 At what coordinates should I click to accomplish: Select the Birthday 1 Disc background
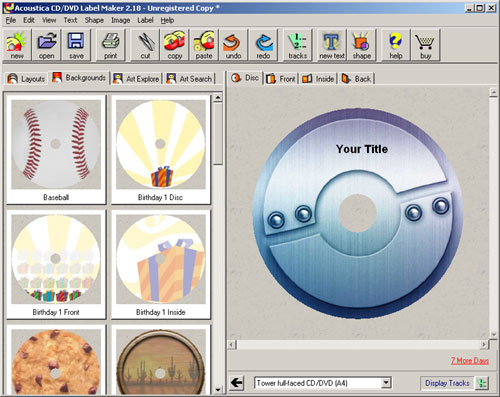[161, 149]
